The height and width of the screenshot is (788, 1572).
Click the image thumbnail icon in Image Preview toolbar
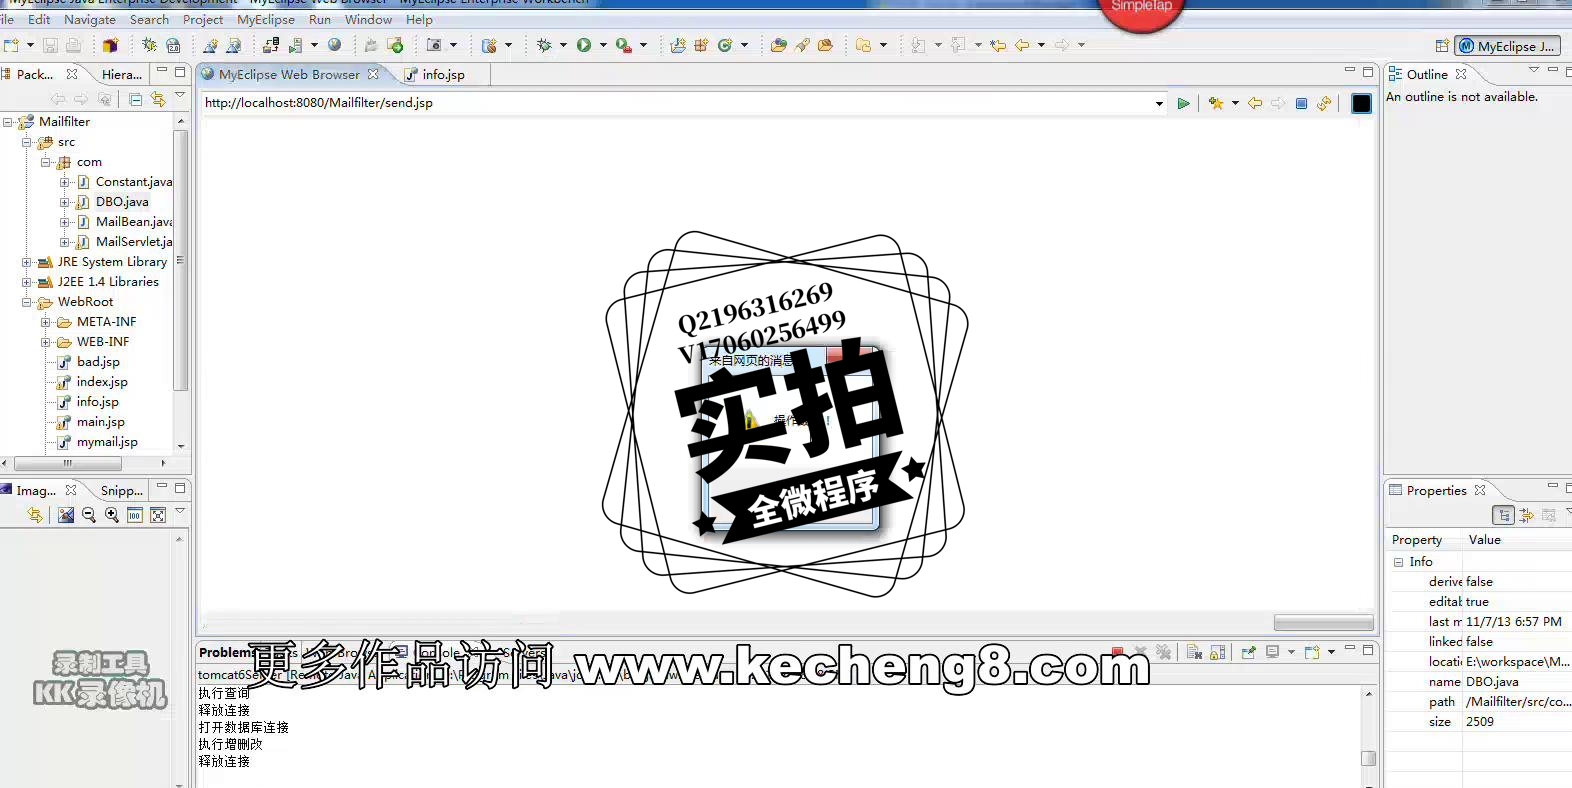[66, 515]
